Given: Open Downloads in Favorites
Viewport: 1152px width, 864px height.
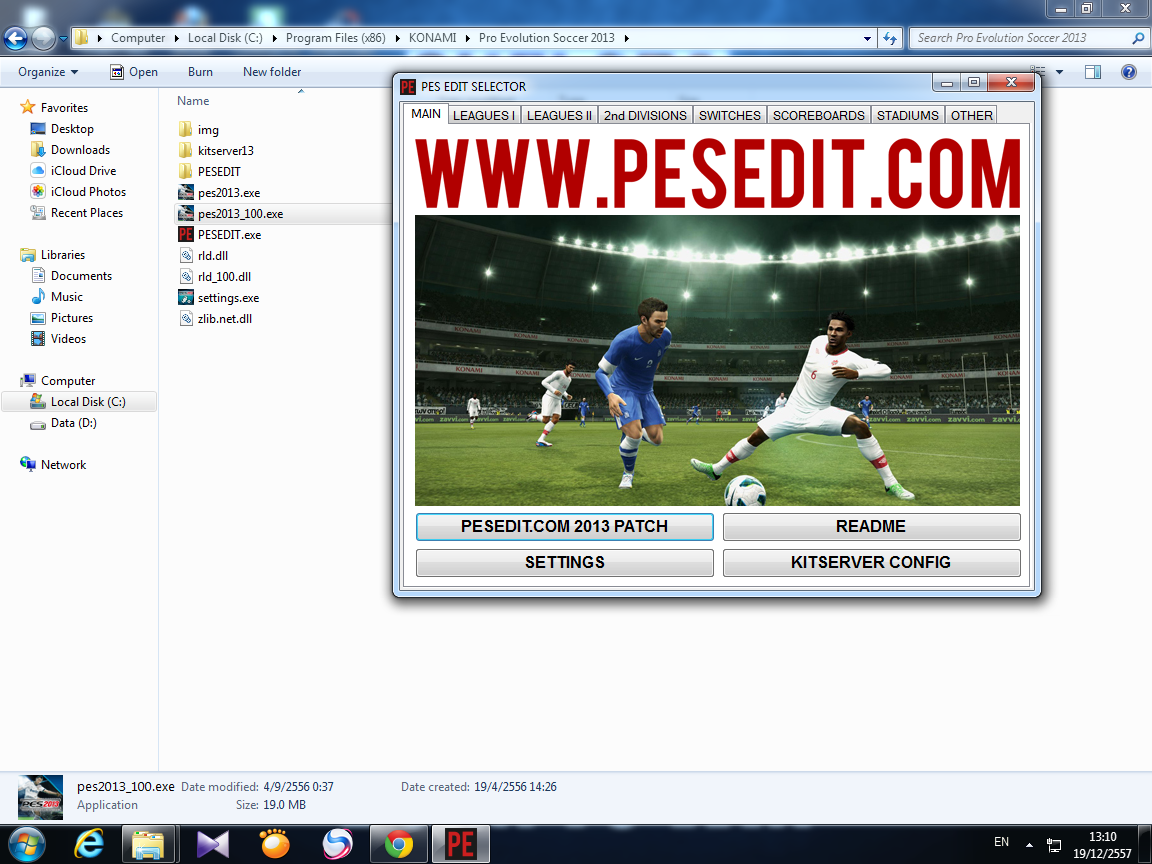Looking at the screenshot, I should tap(80, 150).
